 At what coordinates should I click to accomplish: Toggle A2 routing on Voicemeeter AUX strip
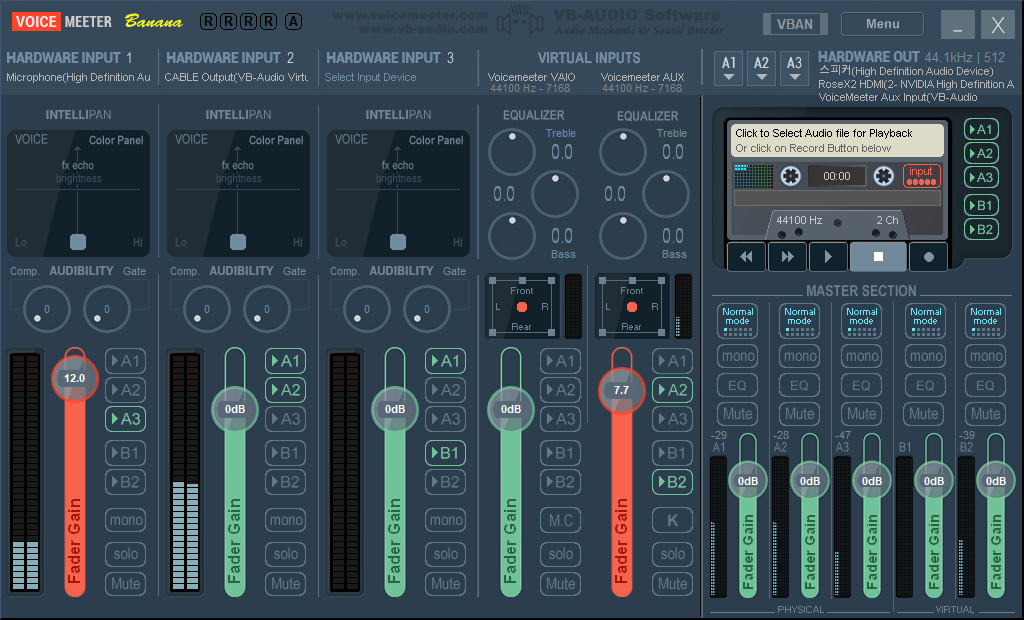[672, 390]
